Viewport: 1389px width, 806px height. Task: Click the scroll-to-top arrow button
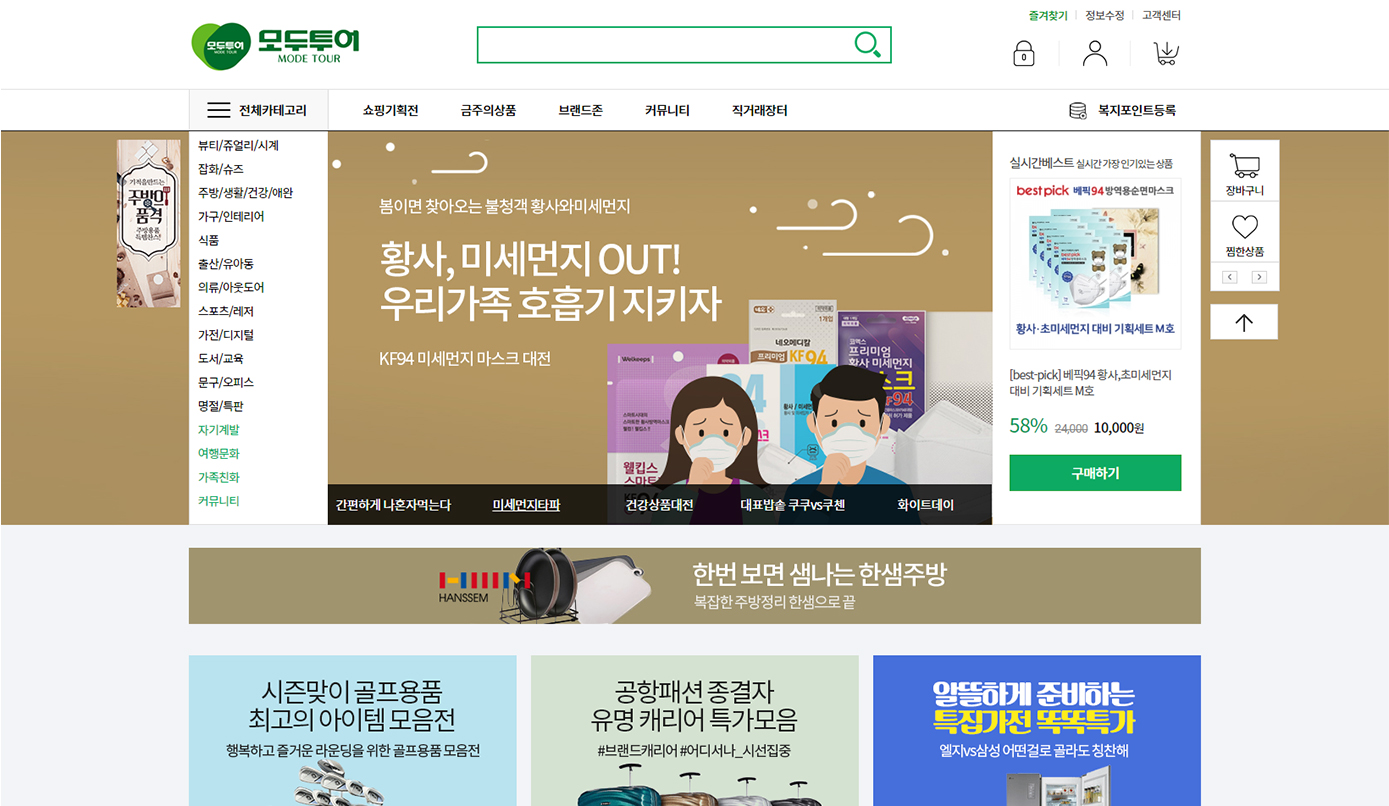pyautogui.click(x=1244, y=322)
